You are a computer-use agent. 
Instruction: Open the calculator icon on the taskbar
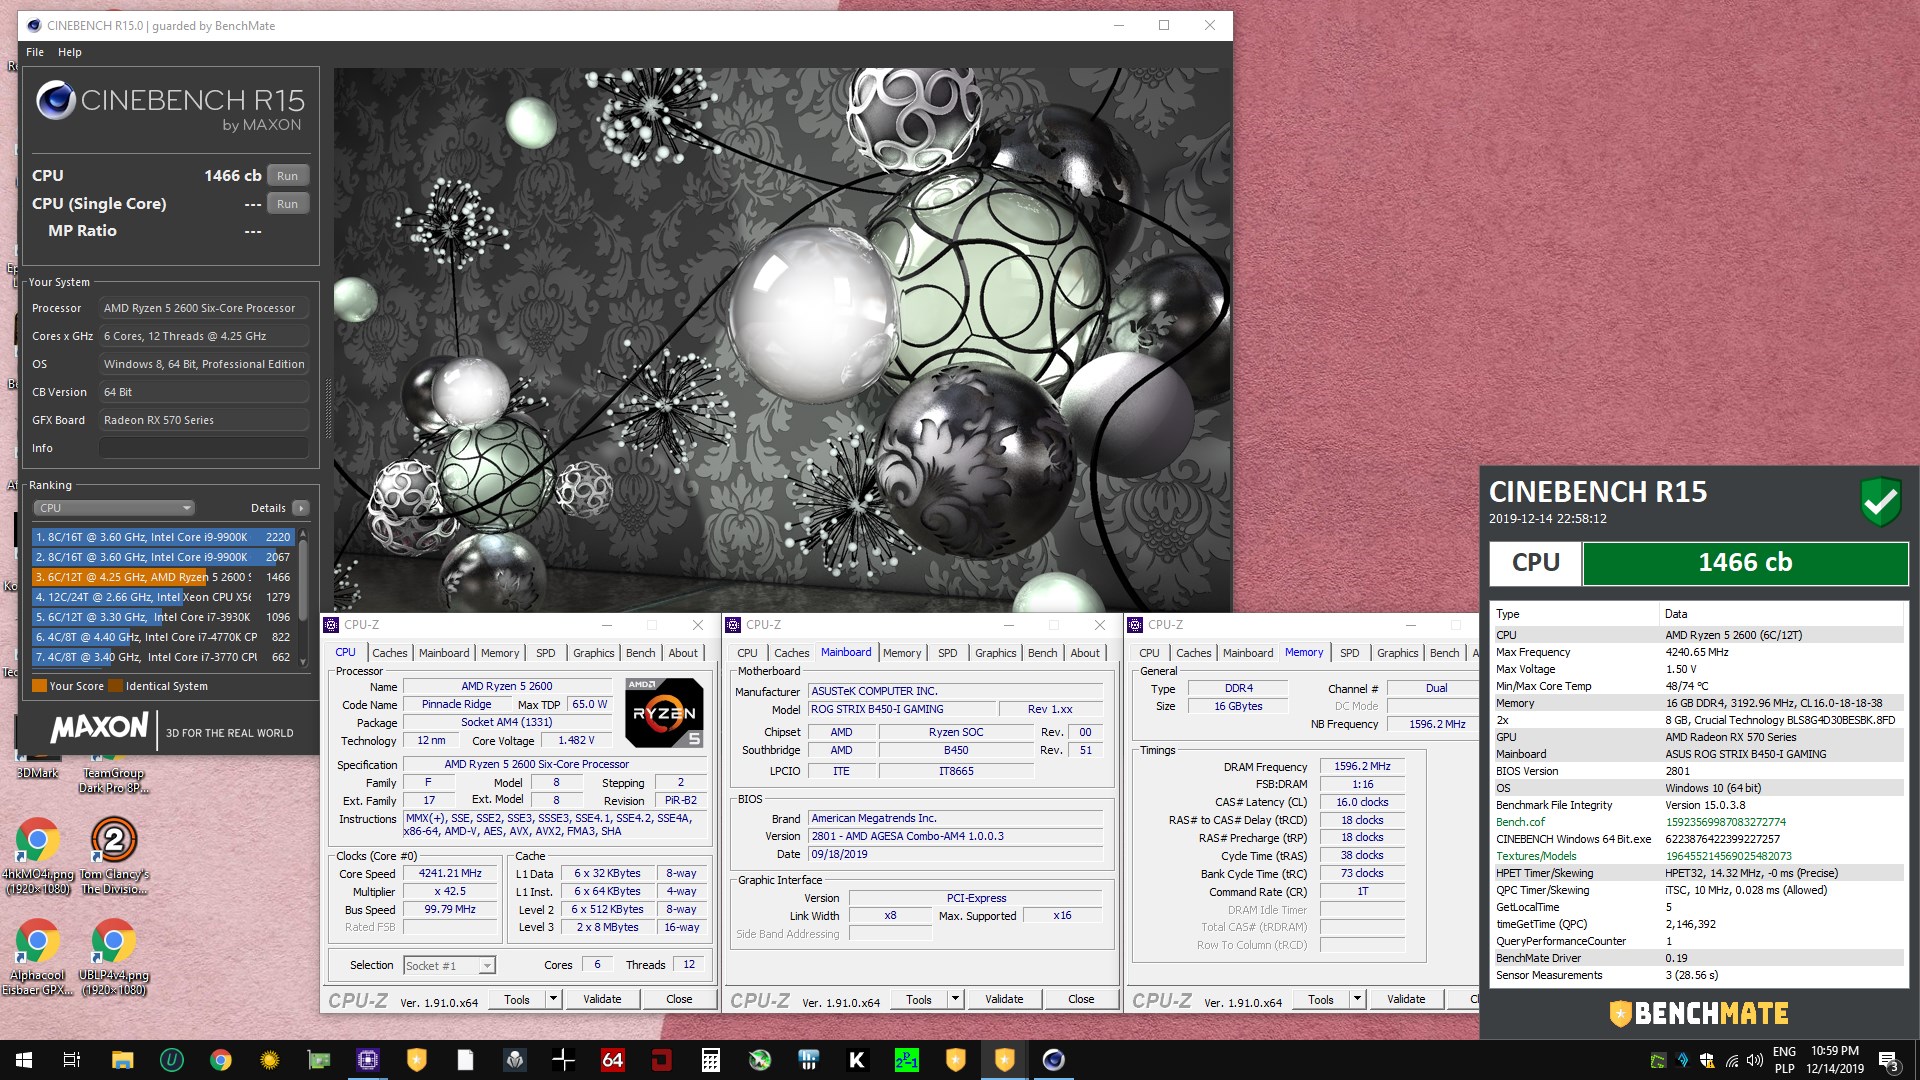[710, 1060]
